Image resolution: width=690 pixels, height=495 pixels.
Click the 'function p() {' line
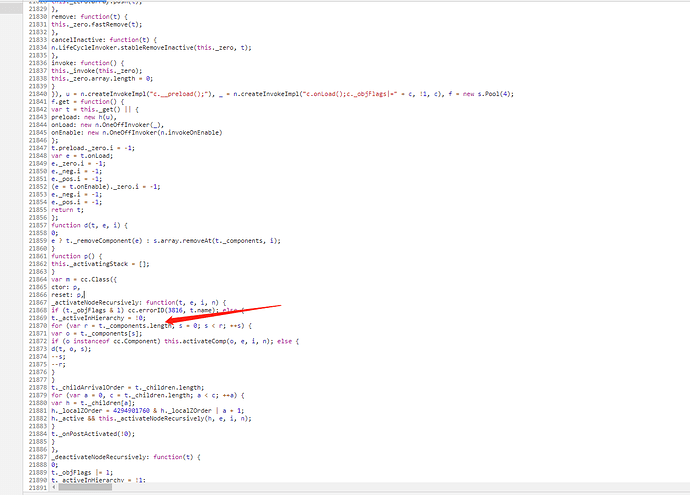(77, 256)
